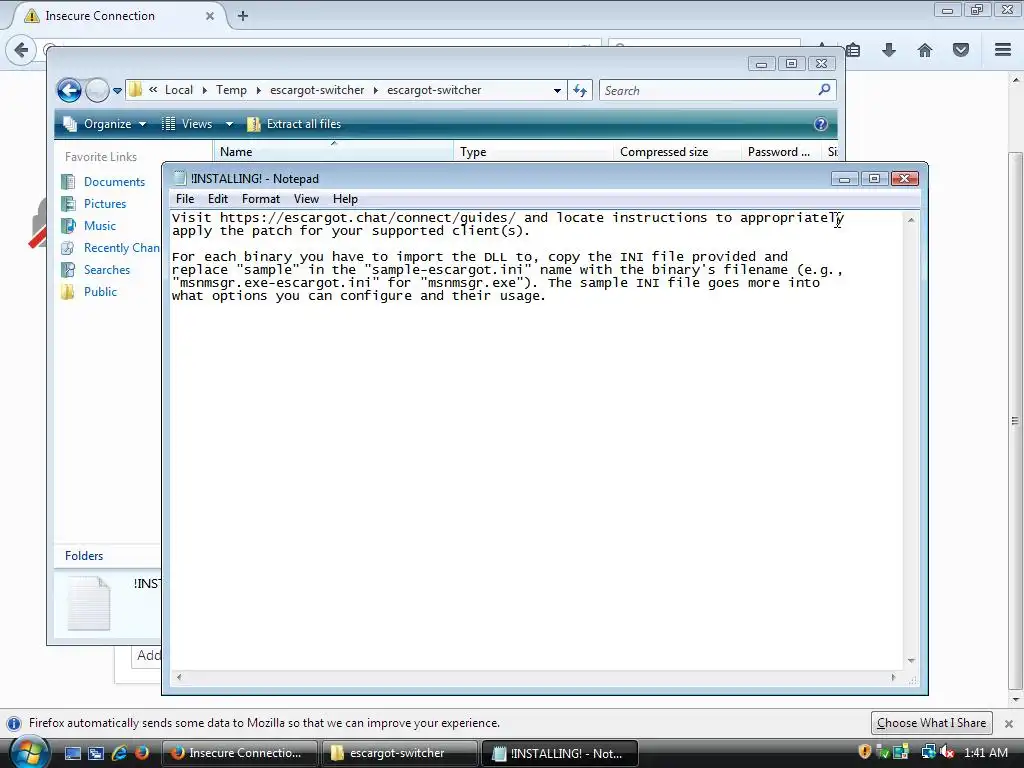Image resolution: width=1024 pixels, height=768 pixels.
Task: Open the Organize menu in Explorer
Action: click(104, 124)
